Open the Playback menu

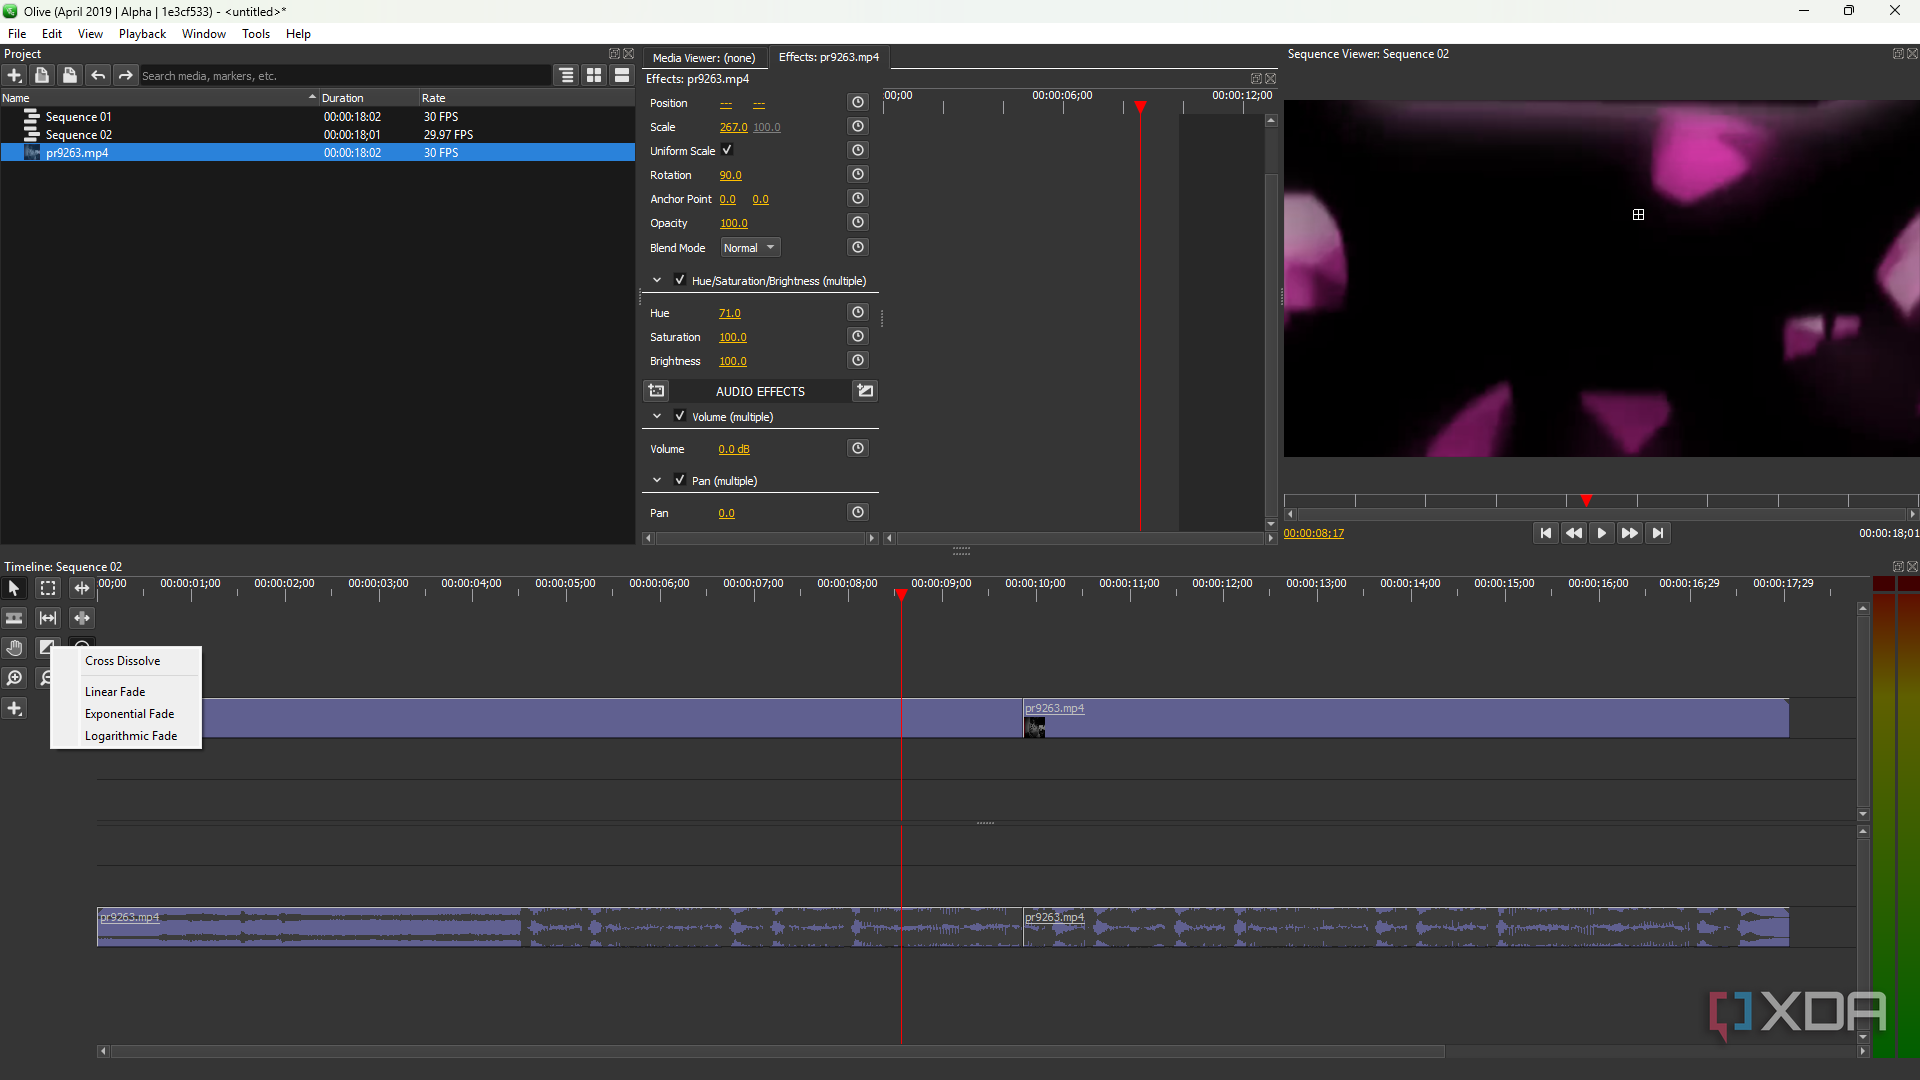[x=142, y=33]
